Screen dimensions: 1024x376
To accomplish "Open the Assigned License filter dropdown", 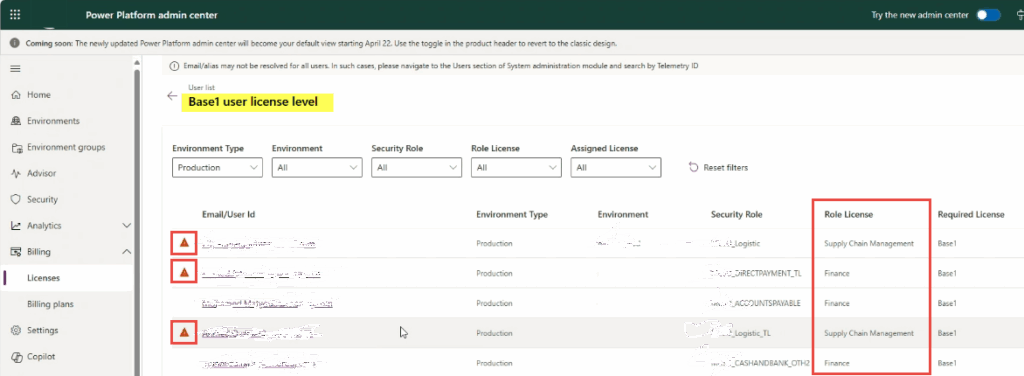I will [x=616, y=168].
